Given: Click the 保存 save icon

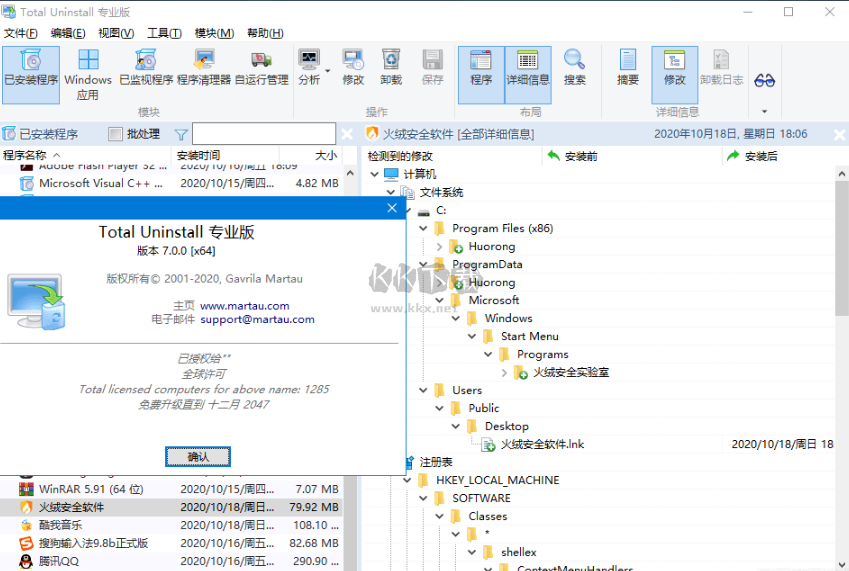Looking at the screenshot, I should point(433,68).
